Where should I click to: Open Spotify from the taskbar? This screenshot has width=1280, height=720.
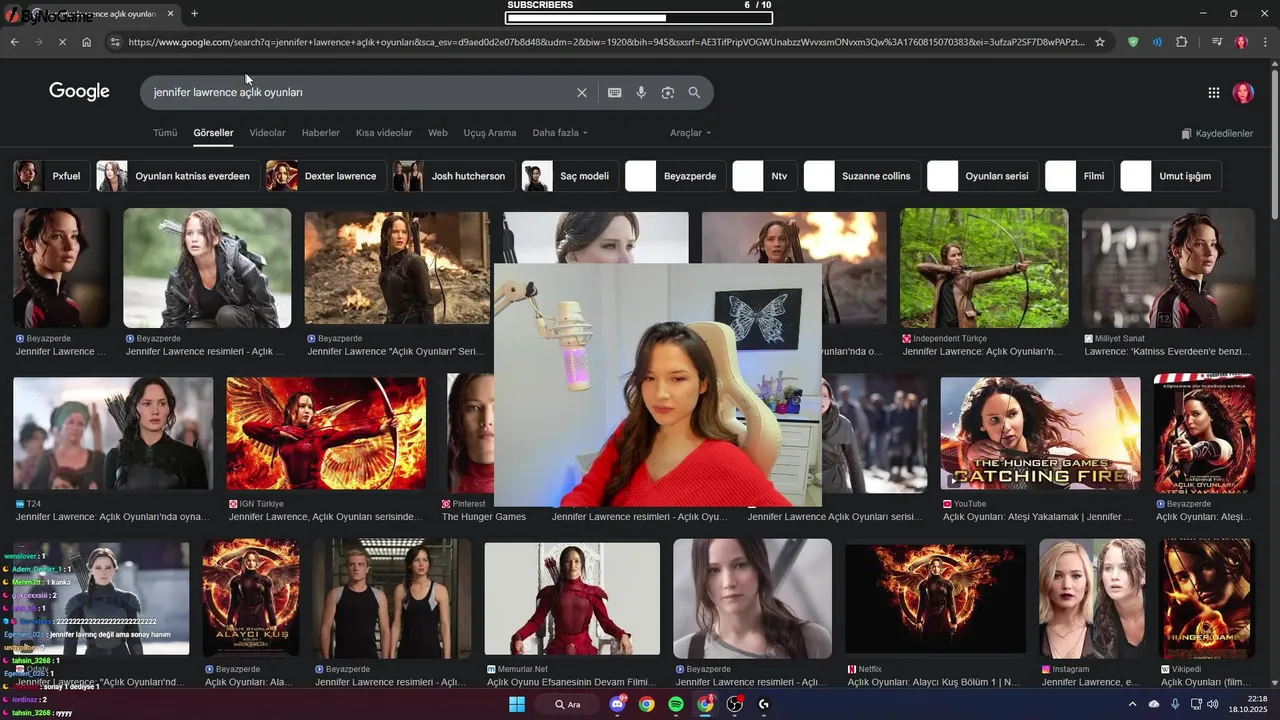pyautogui.click(x=676, y=704)
